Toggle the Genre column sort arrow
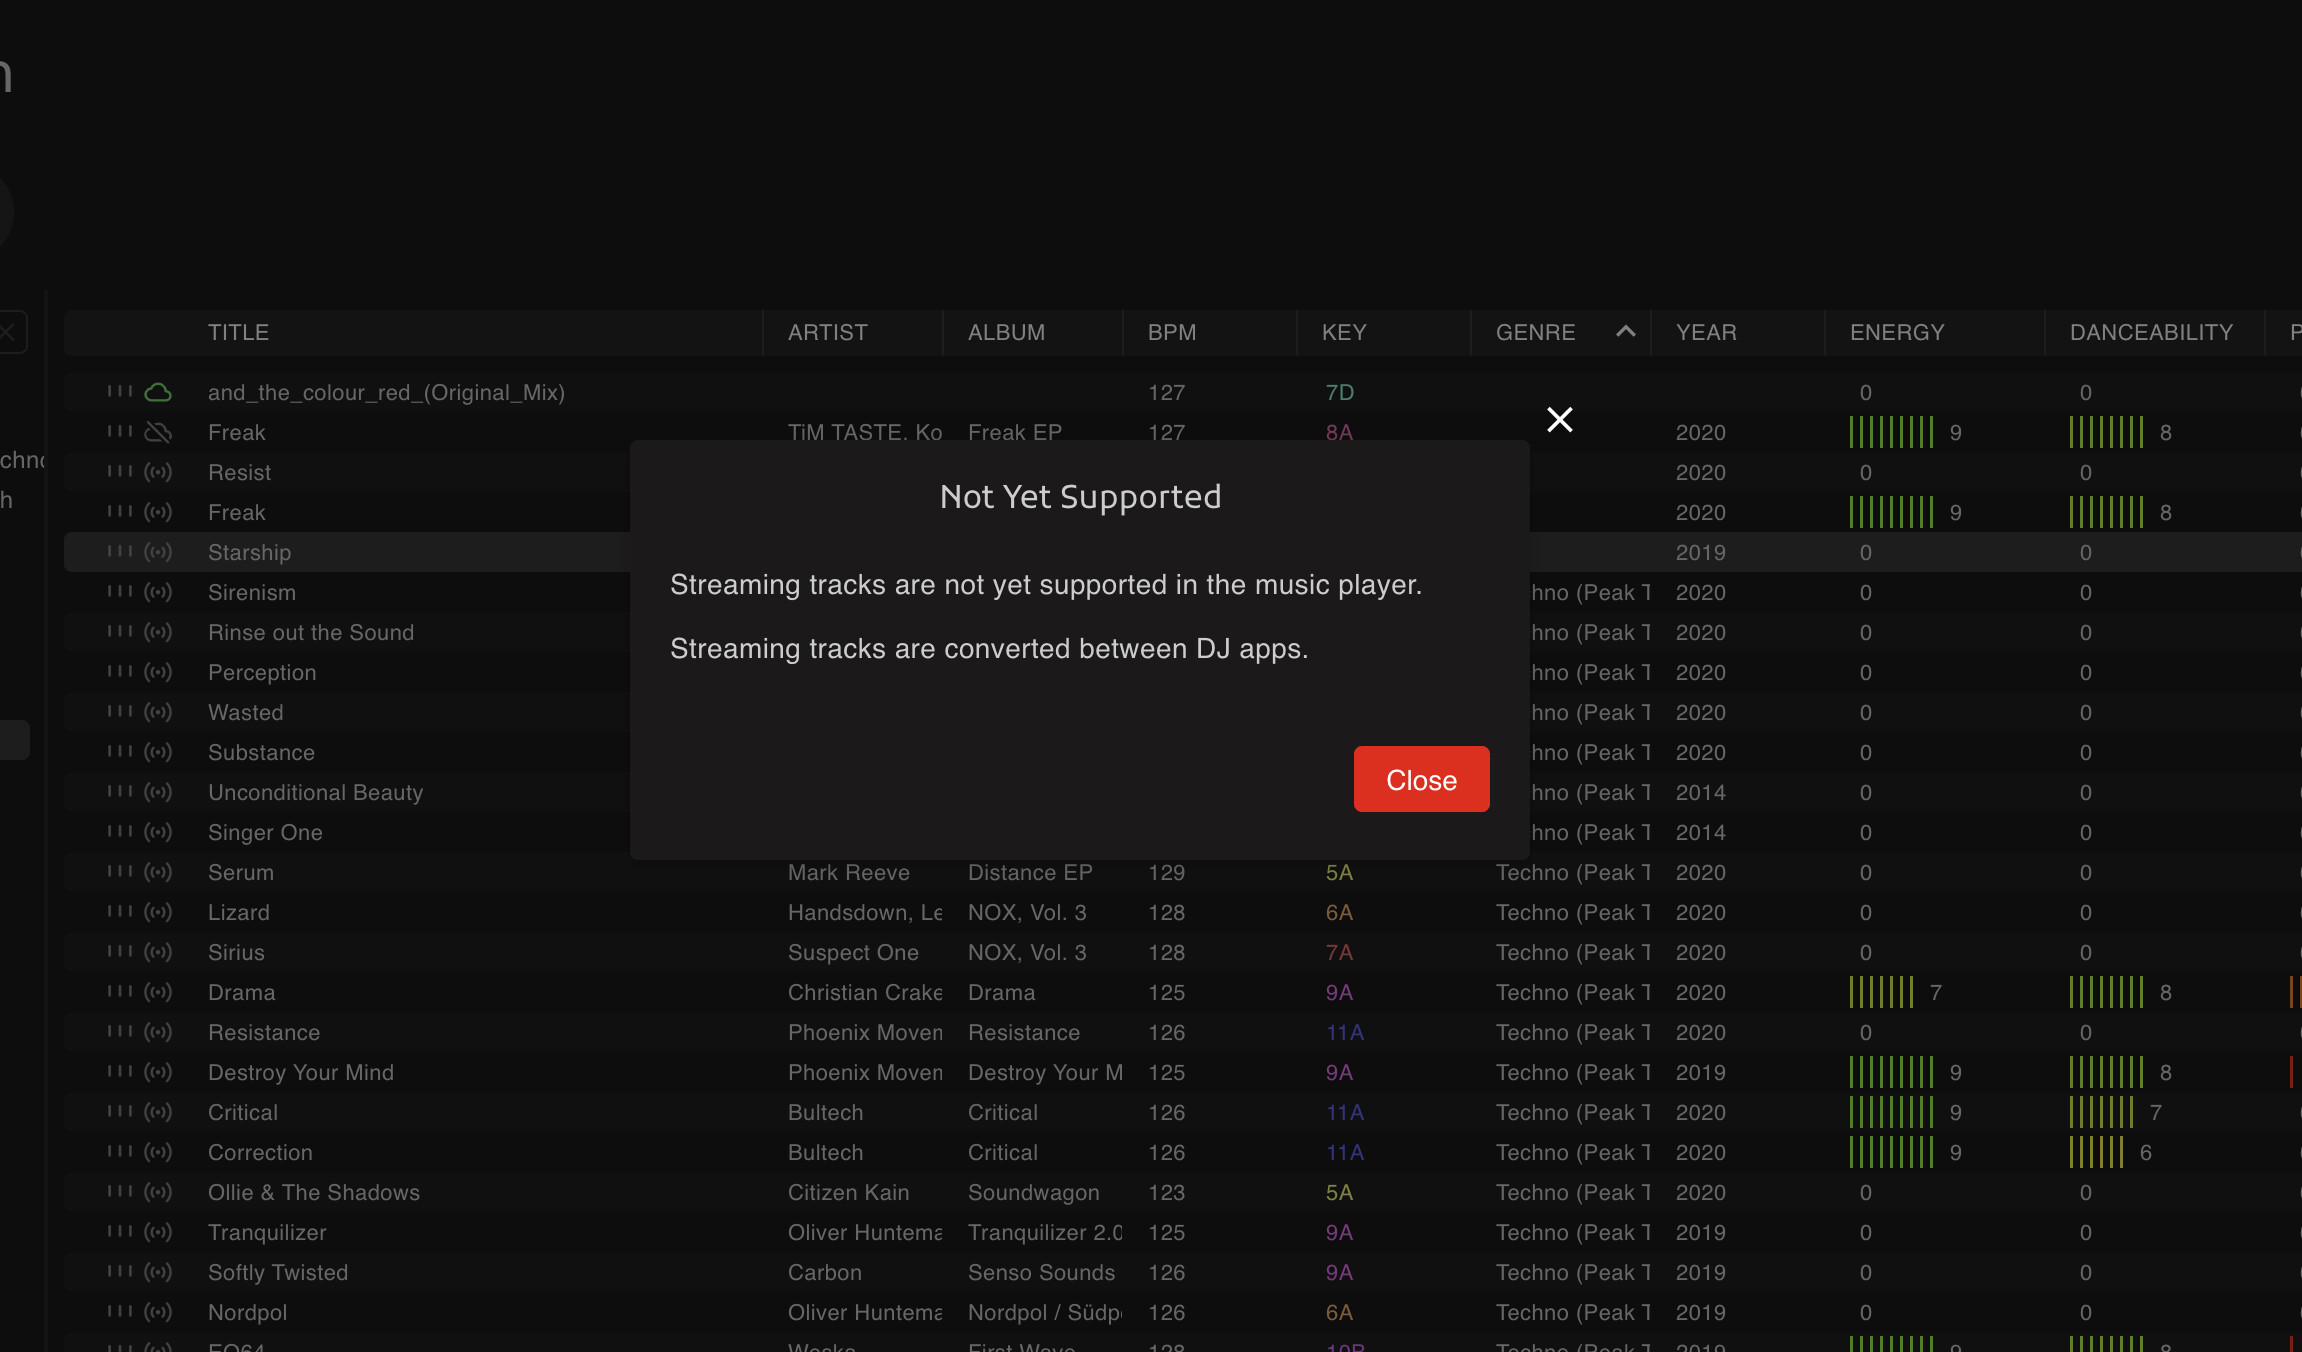 (x=1626, y=332)
